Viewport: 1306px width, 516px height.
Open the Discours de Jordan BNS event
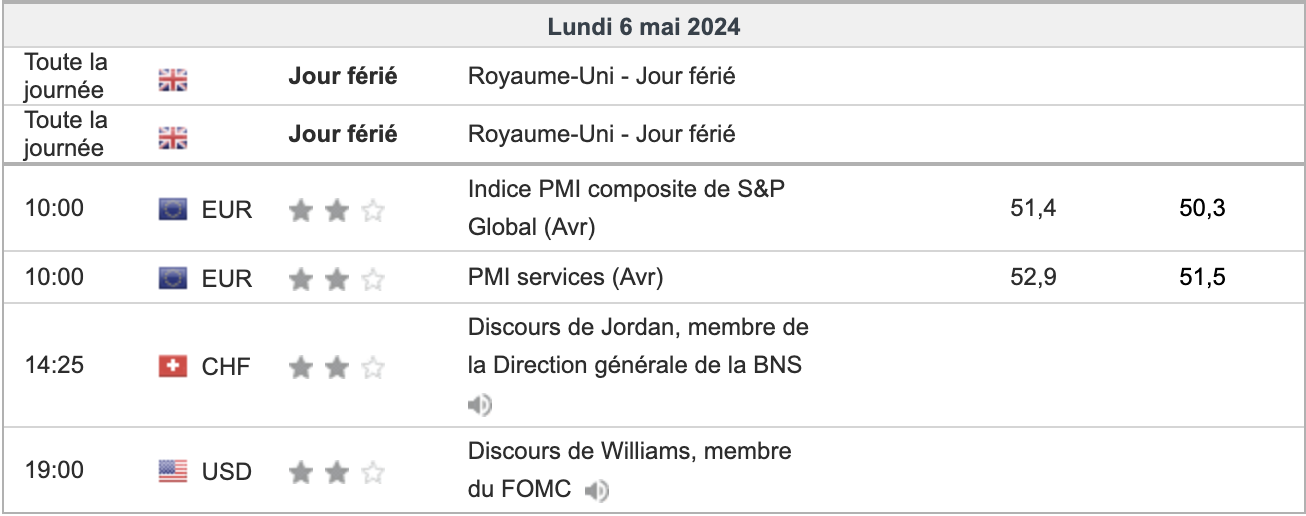click(x=638, y=346)
